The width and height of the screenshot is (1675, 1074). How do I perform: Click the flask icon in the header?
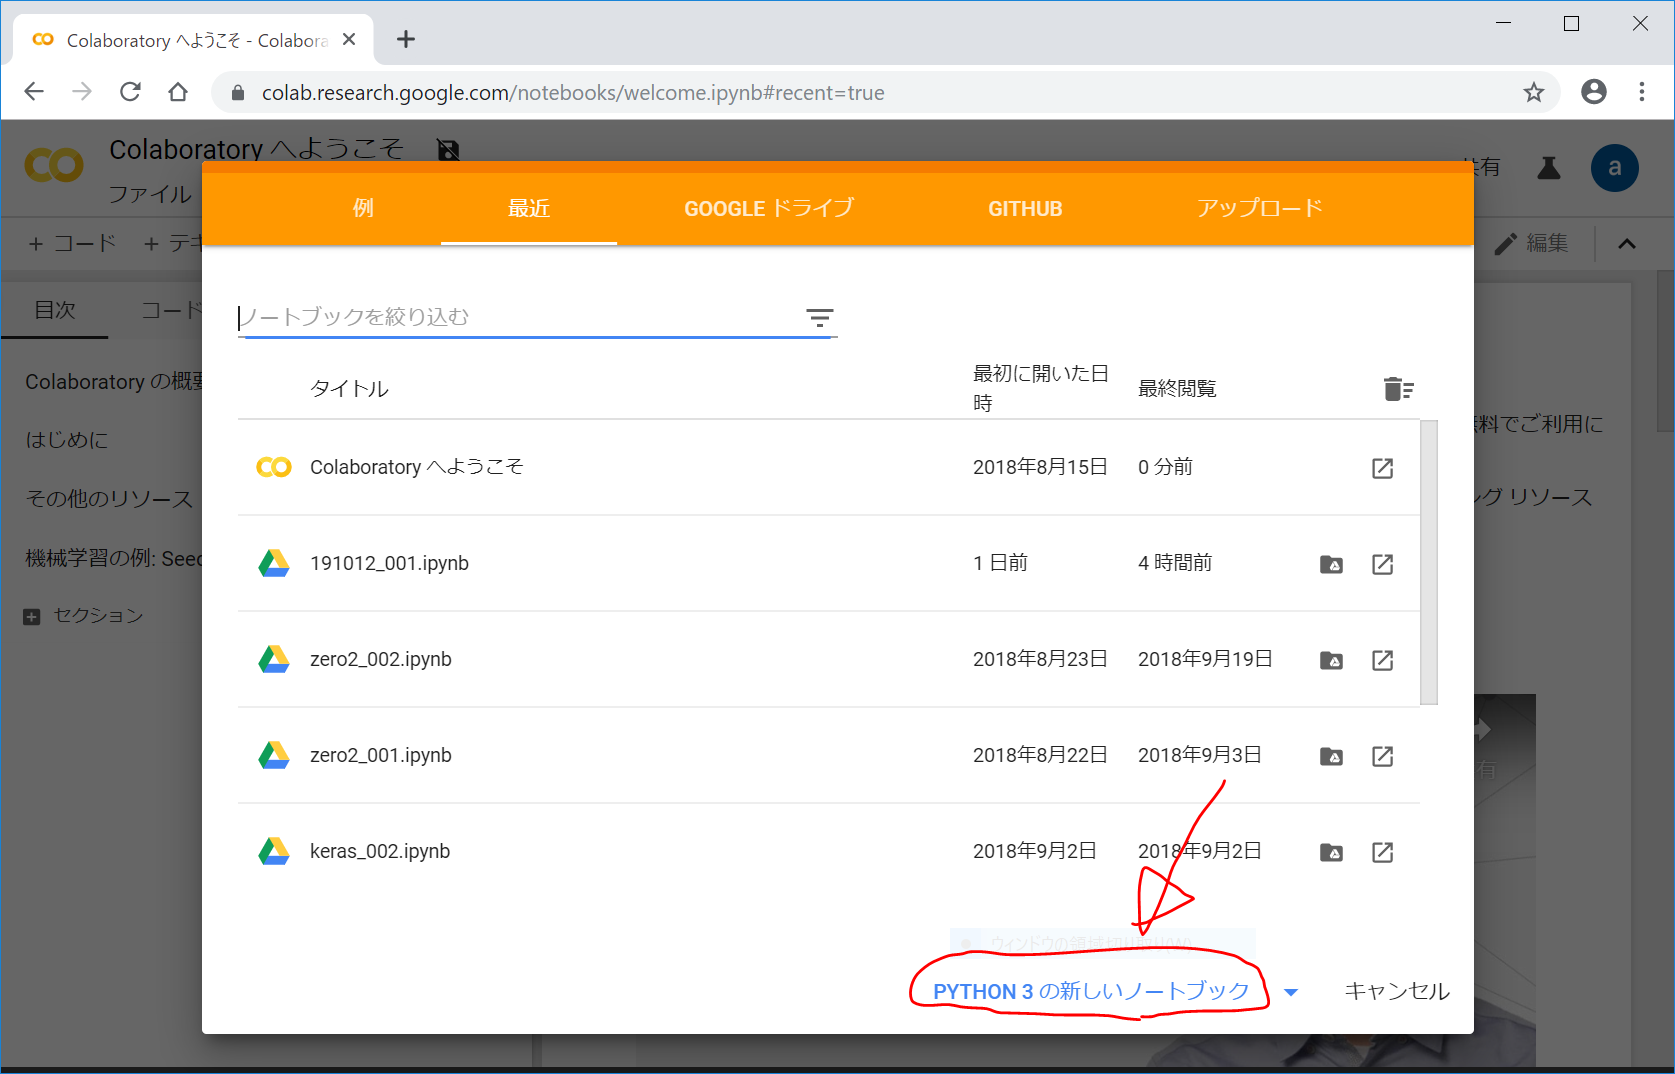point(1549,167)
